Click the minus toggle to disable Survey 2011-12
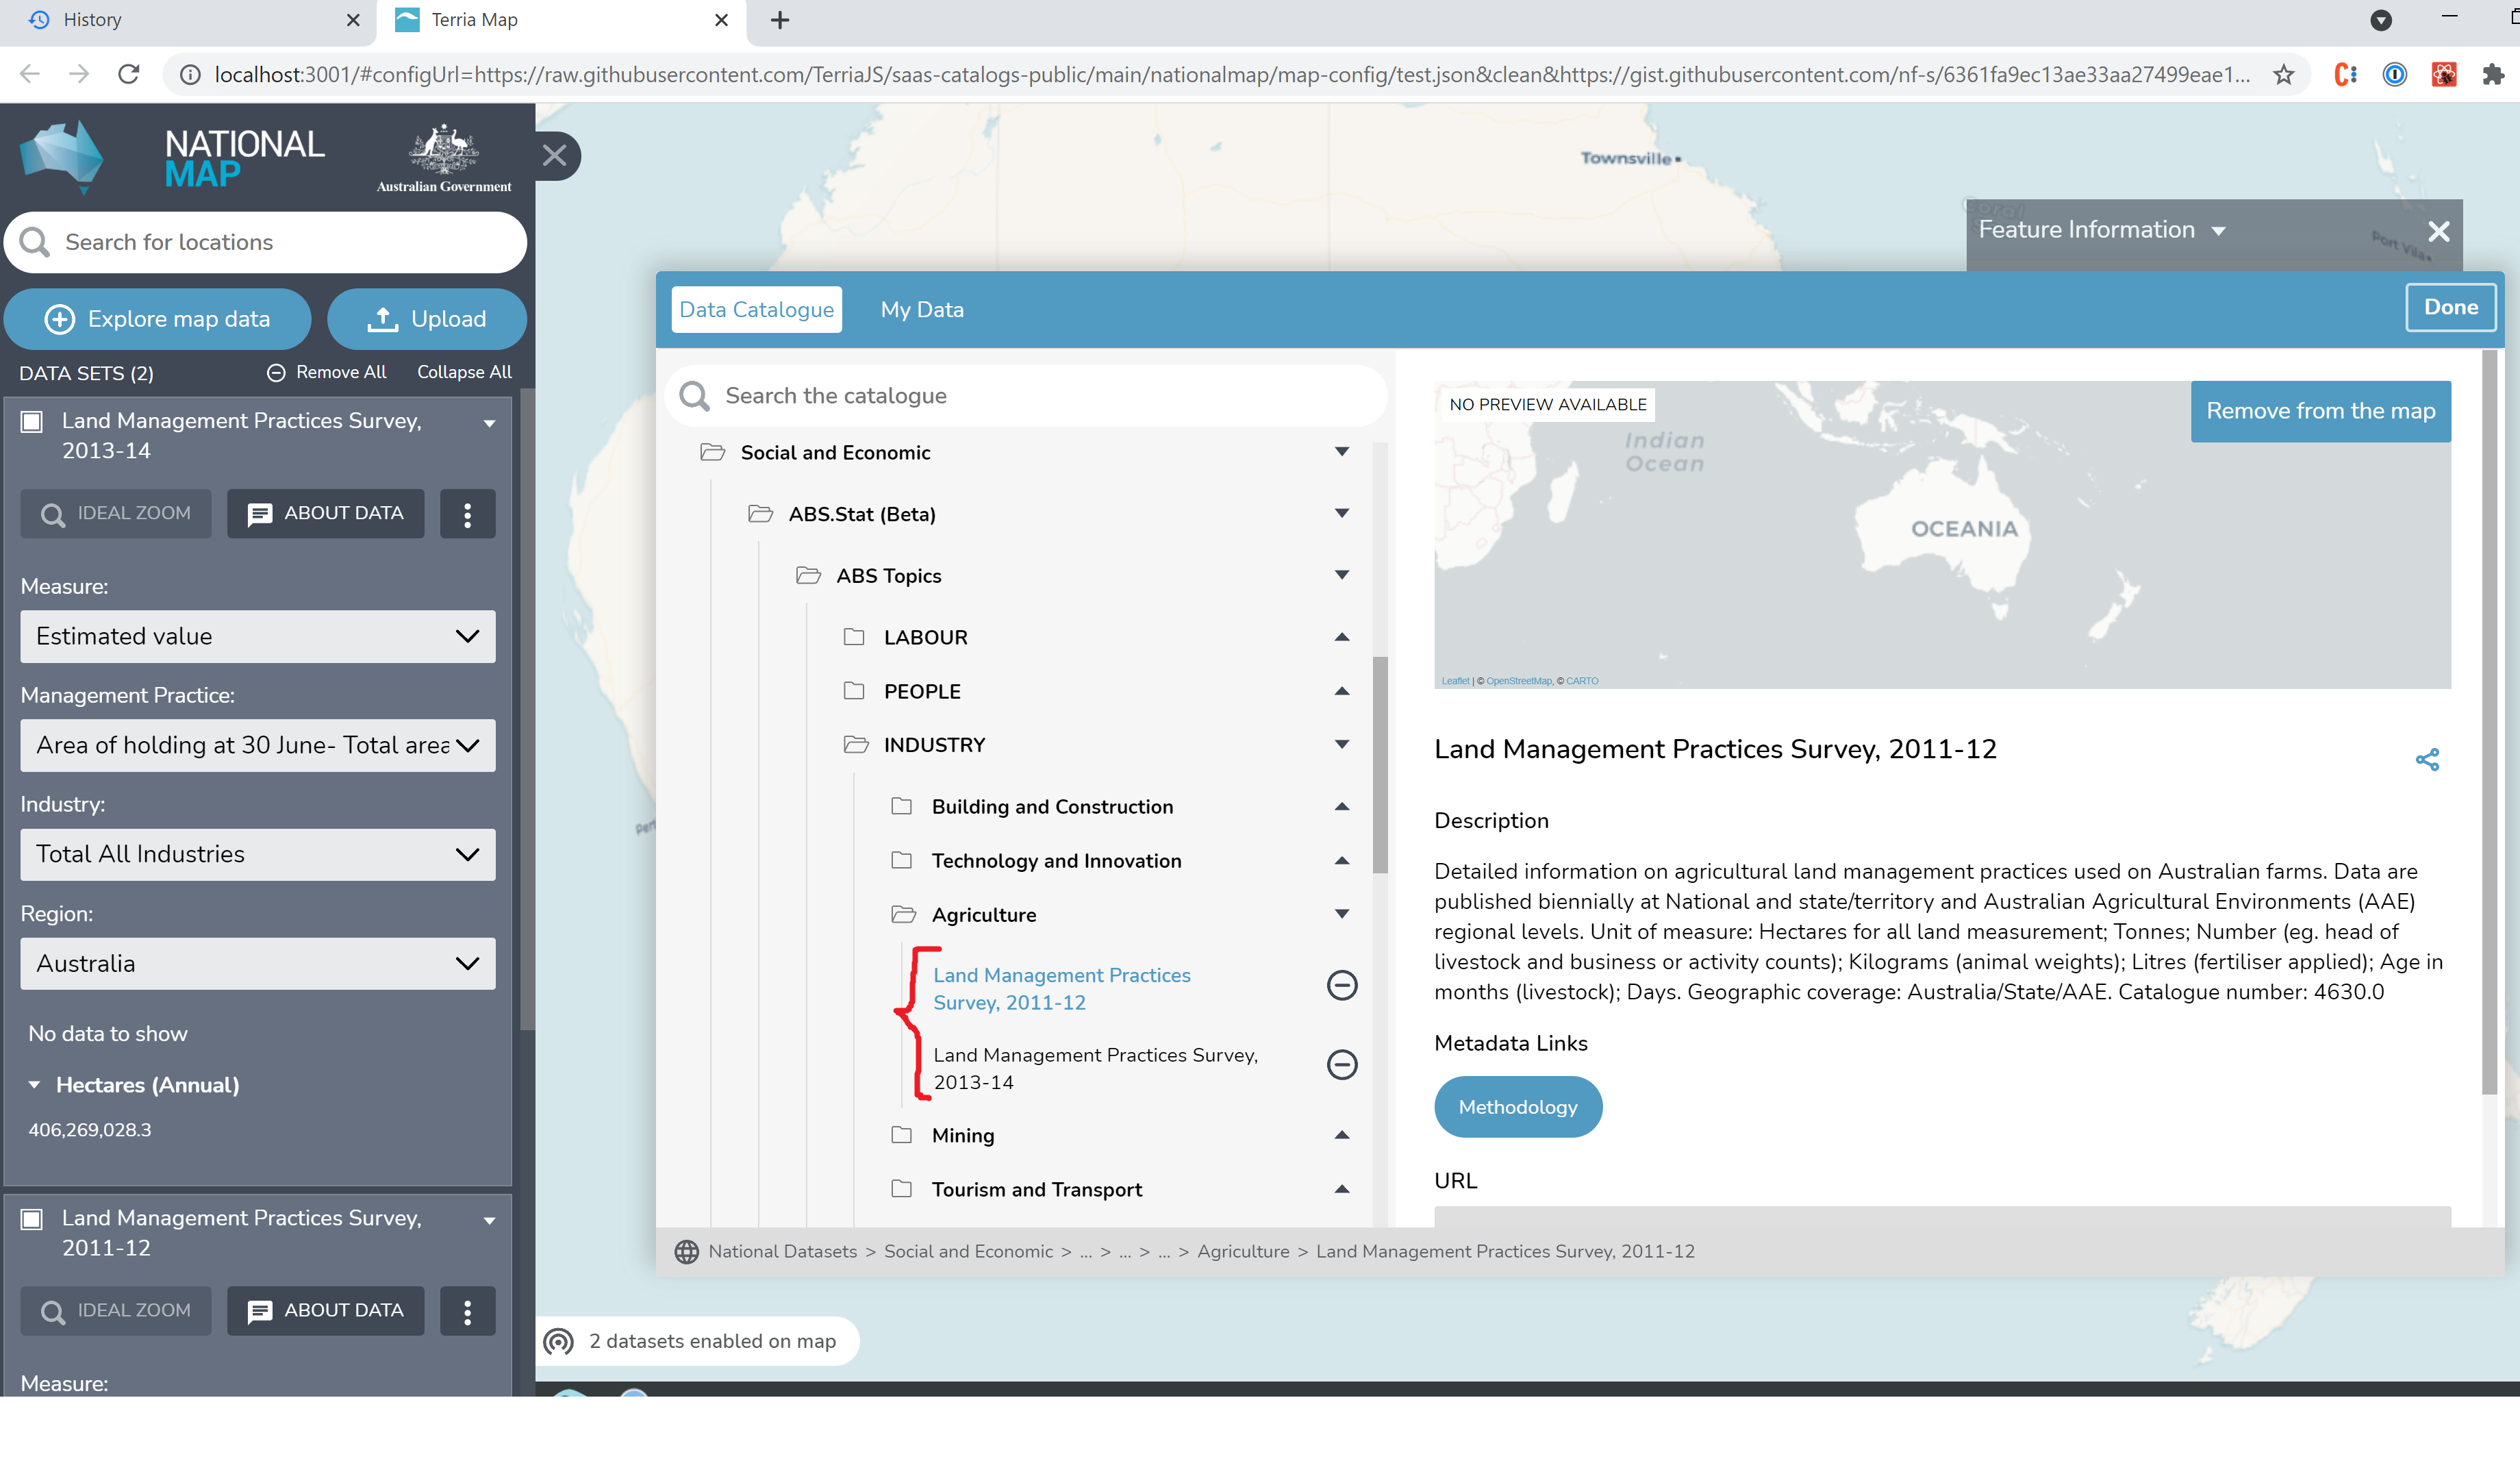 [x=1341, y=986]
